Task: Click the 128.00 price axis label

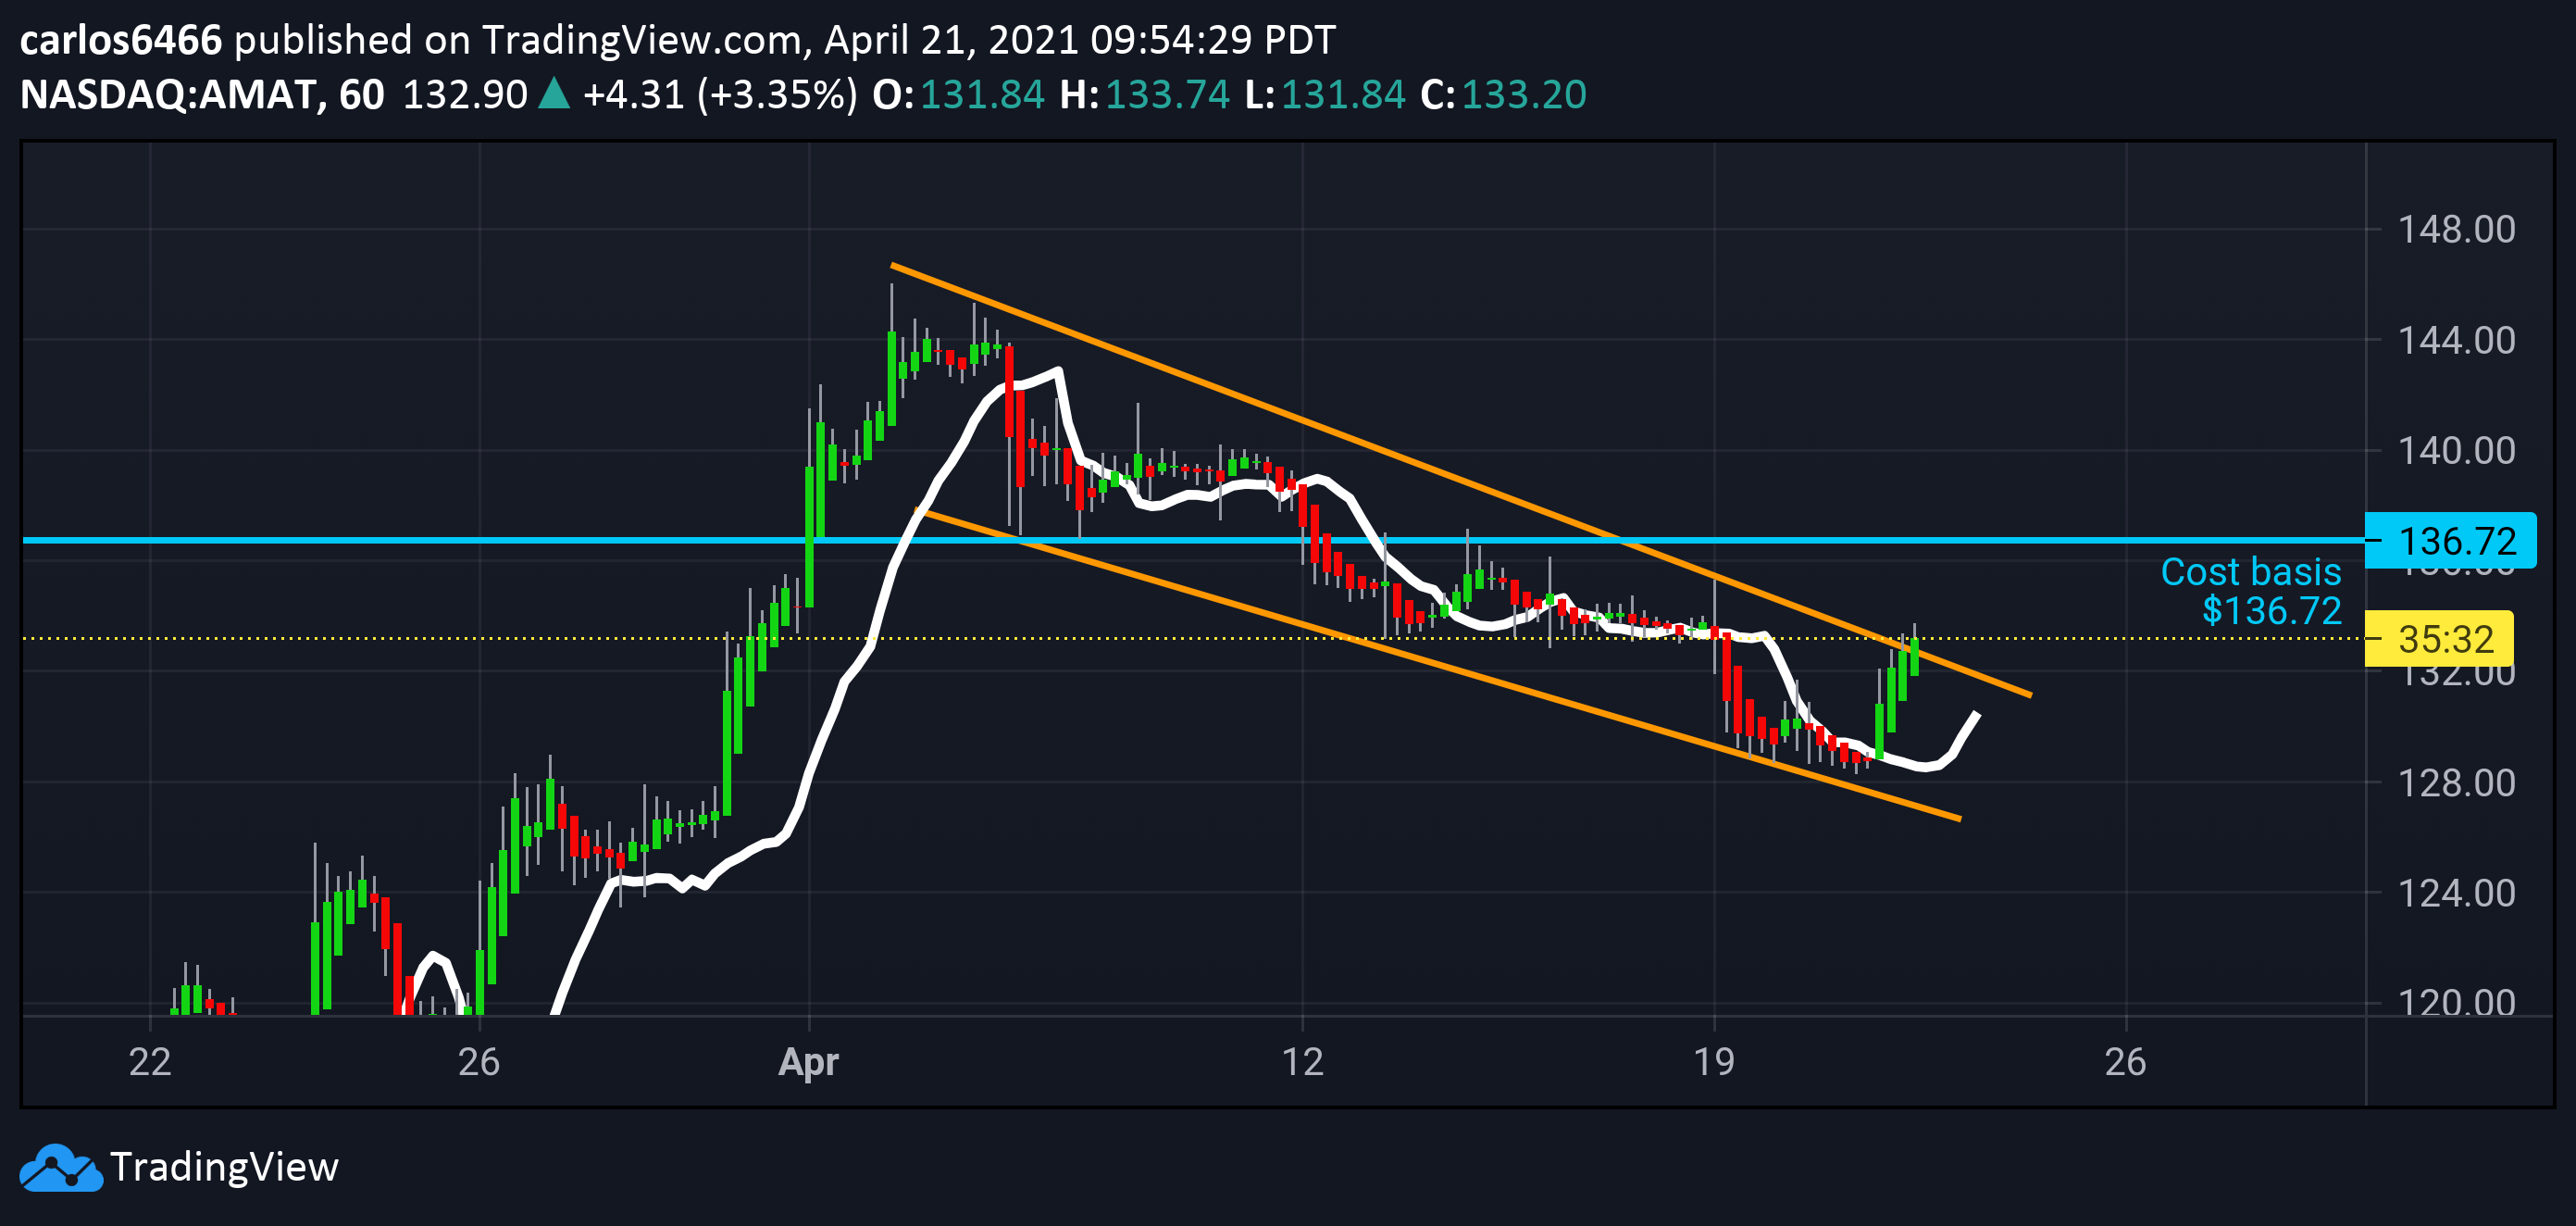Action: point(2456,783)
